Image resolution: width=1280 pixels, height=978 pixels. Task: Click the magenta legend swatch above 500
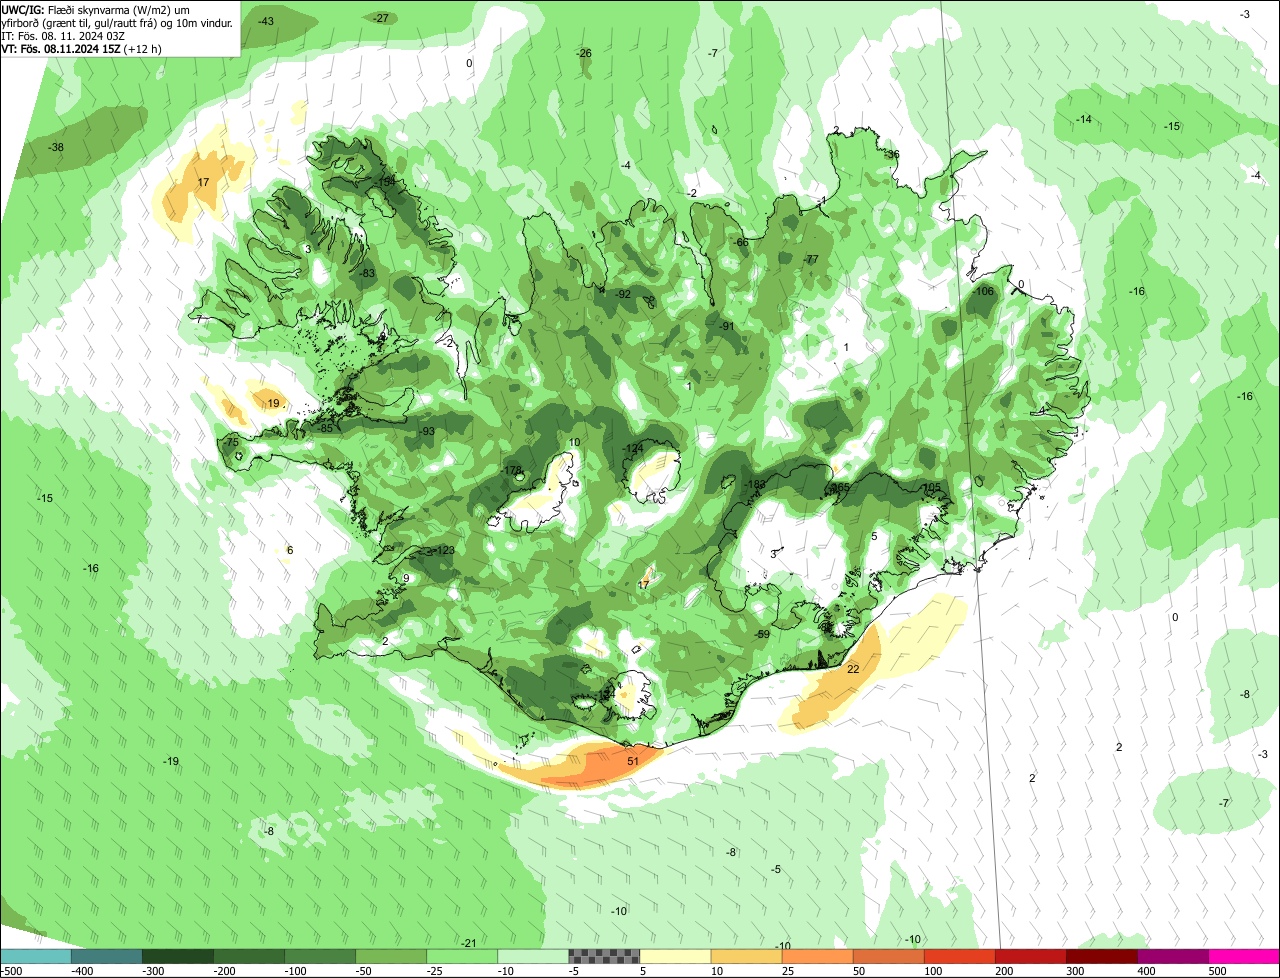click(1244, 956)
